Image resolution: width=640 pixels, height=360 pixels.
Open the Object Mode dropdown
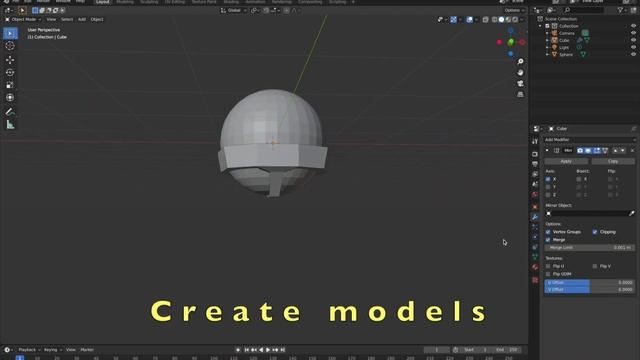[23, 19]
